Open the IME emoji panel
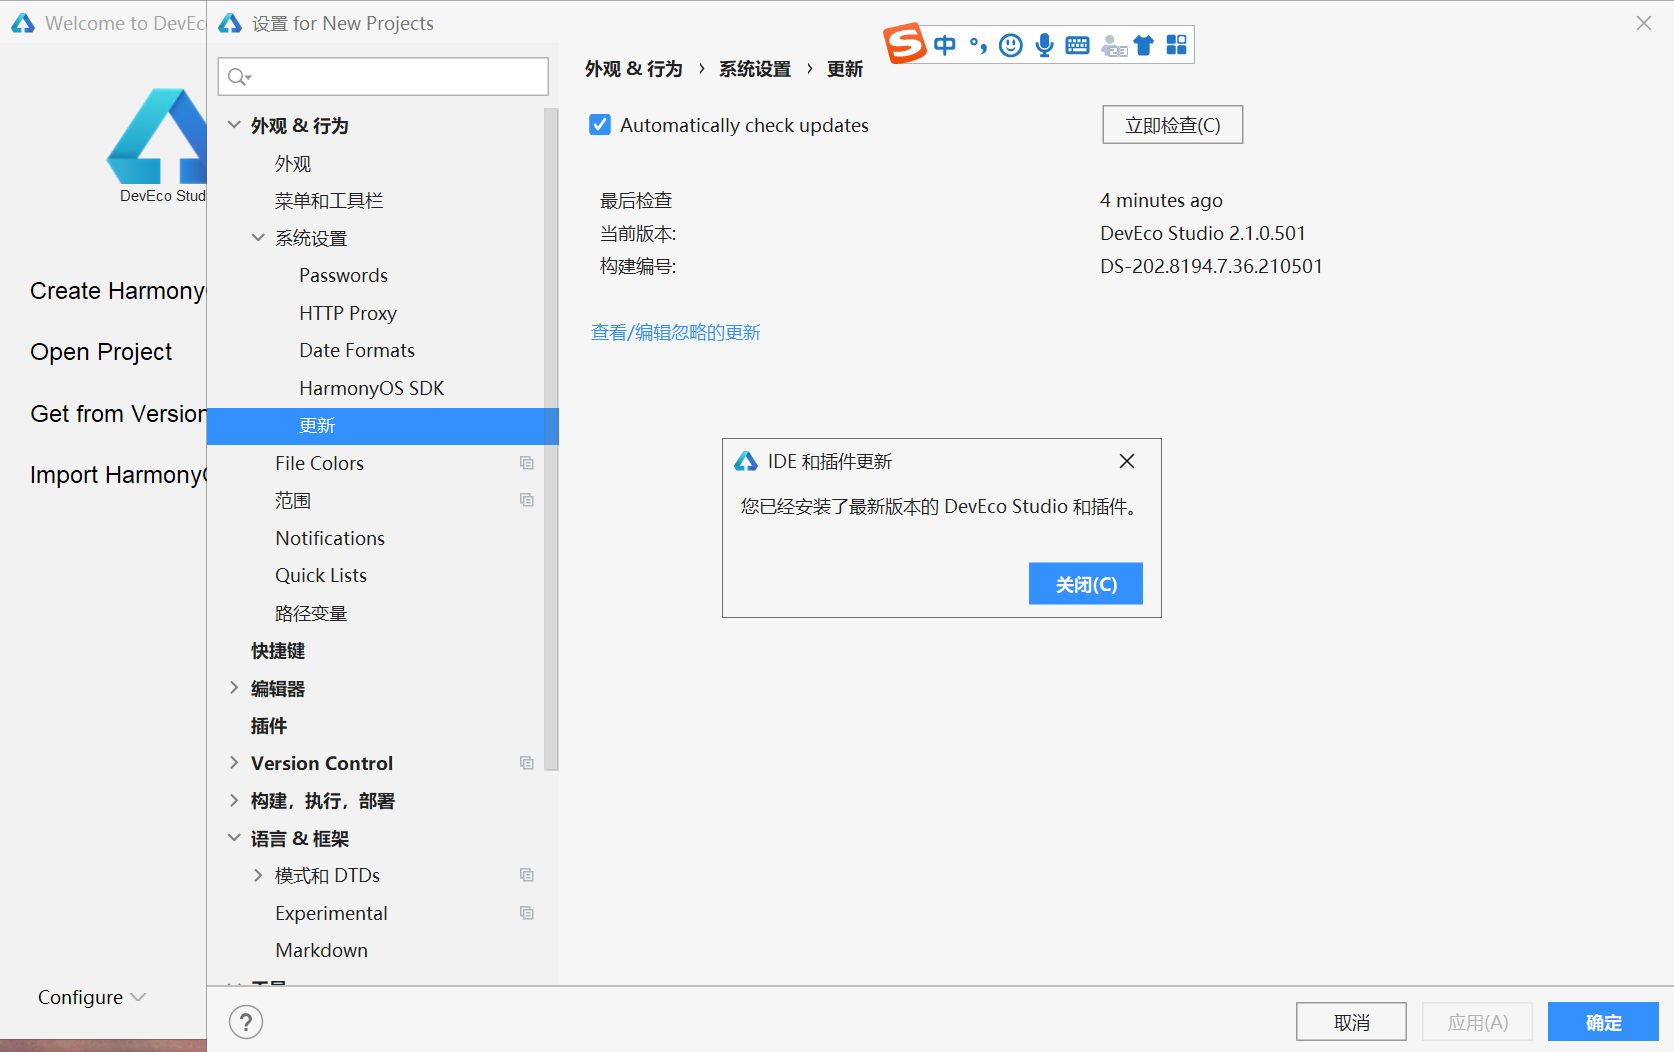This screenshot has height=1052, width=1674. tap(1011, 45)
